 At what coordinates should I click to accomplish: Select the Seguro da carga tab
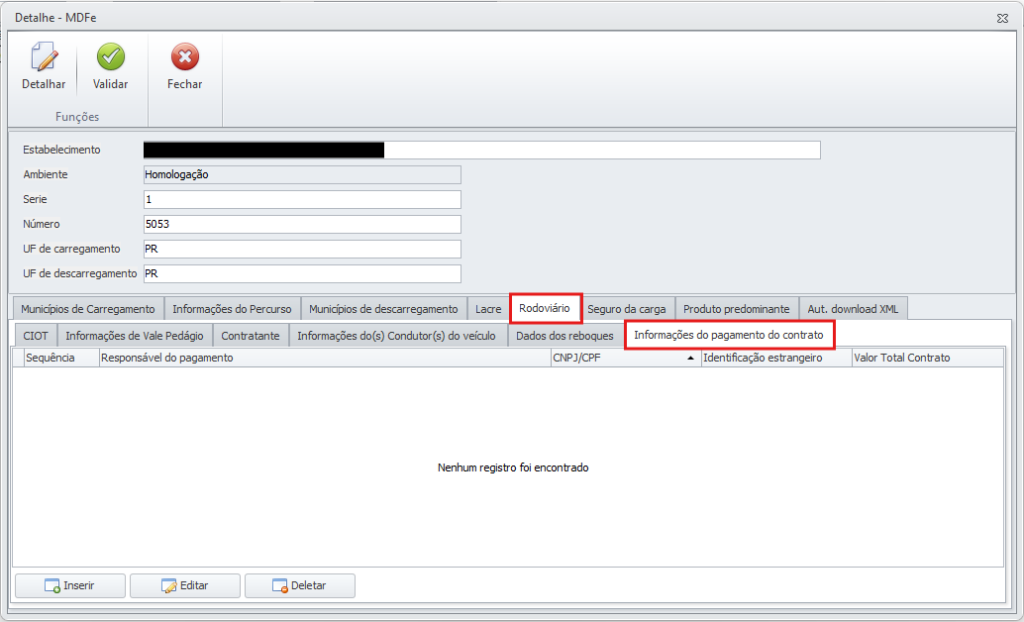pyautogui.click(x=626, y=309)
